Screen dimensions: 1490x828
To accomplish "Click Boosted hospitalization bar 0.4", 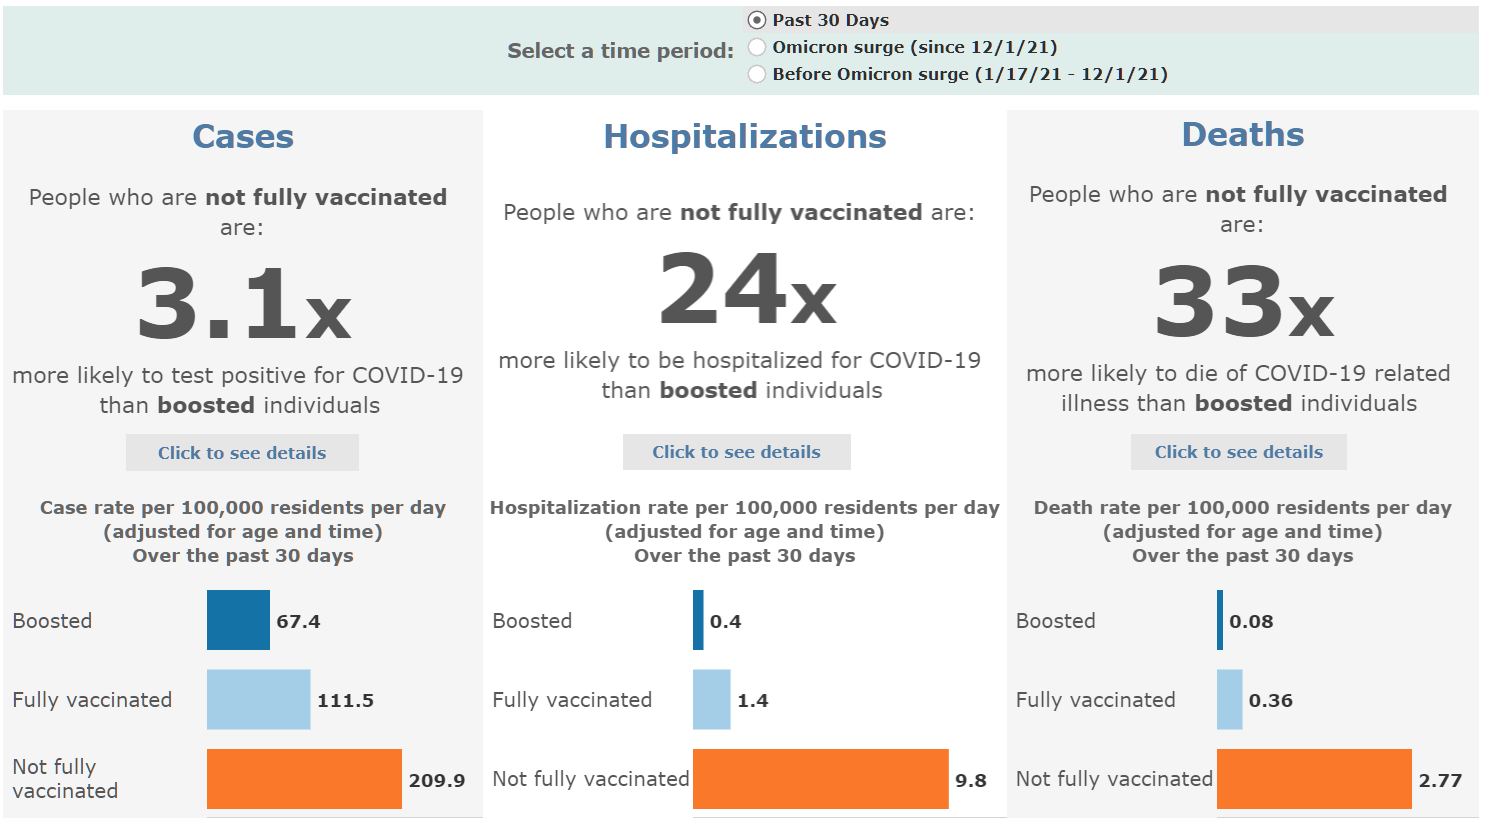I will 698,620.
